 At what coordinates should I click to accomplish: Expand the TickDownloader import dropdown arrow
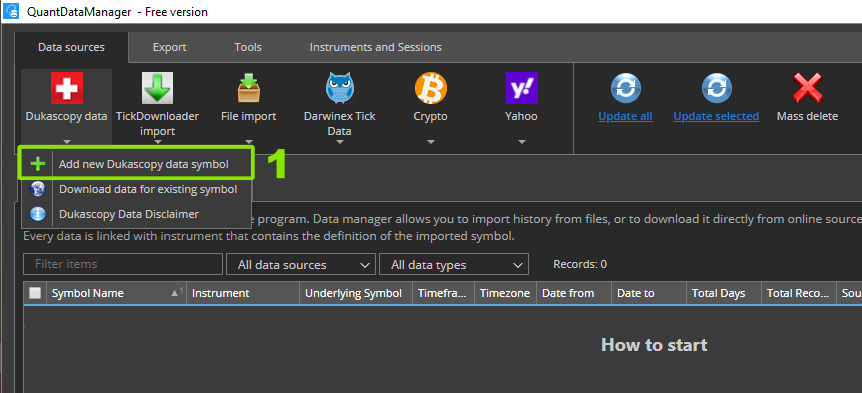click(x=158, y=142)
